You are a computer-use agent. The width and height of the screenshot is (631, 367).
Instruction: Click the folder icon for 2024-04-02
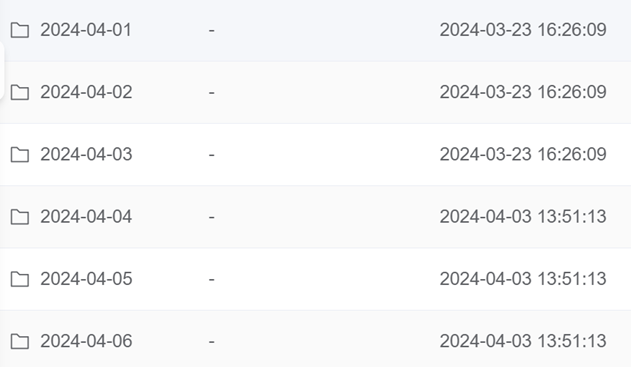click(20, 93)
